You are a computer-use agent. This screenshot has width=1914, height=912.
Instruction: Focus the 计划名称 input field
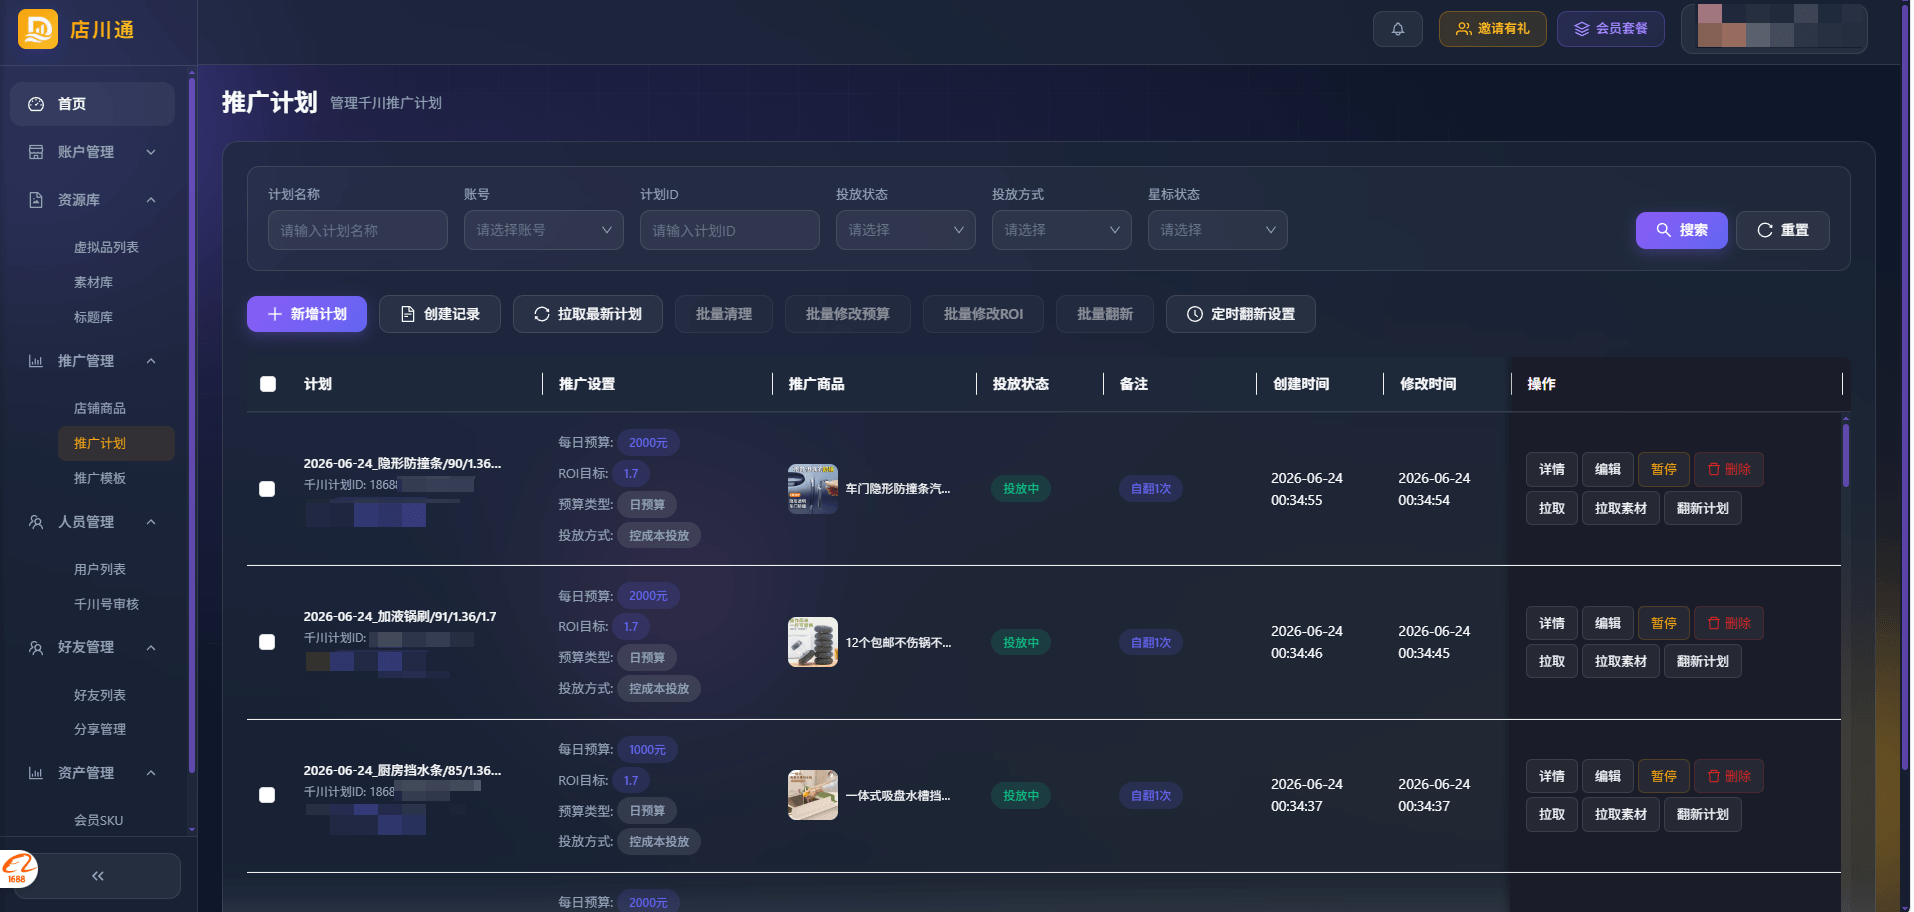pyautogui.click(x=357, y=230)
